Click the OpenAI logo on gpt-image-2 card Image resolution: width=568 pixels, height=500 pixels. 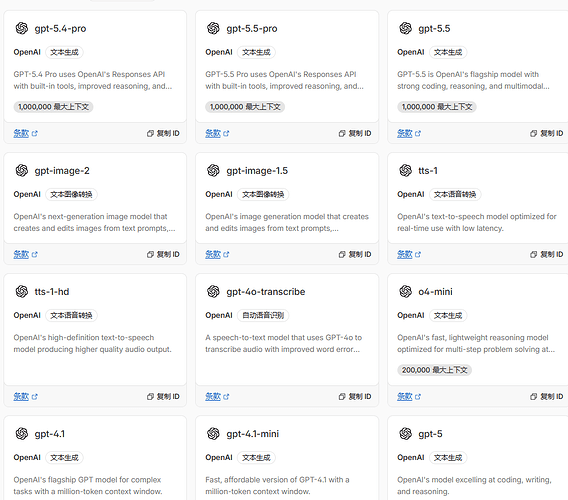coord(22,170)
